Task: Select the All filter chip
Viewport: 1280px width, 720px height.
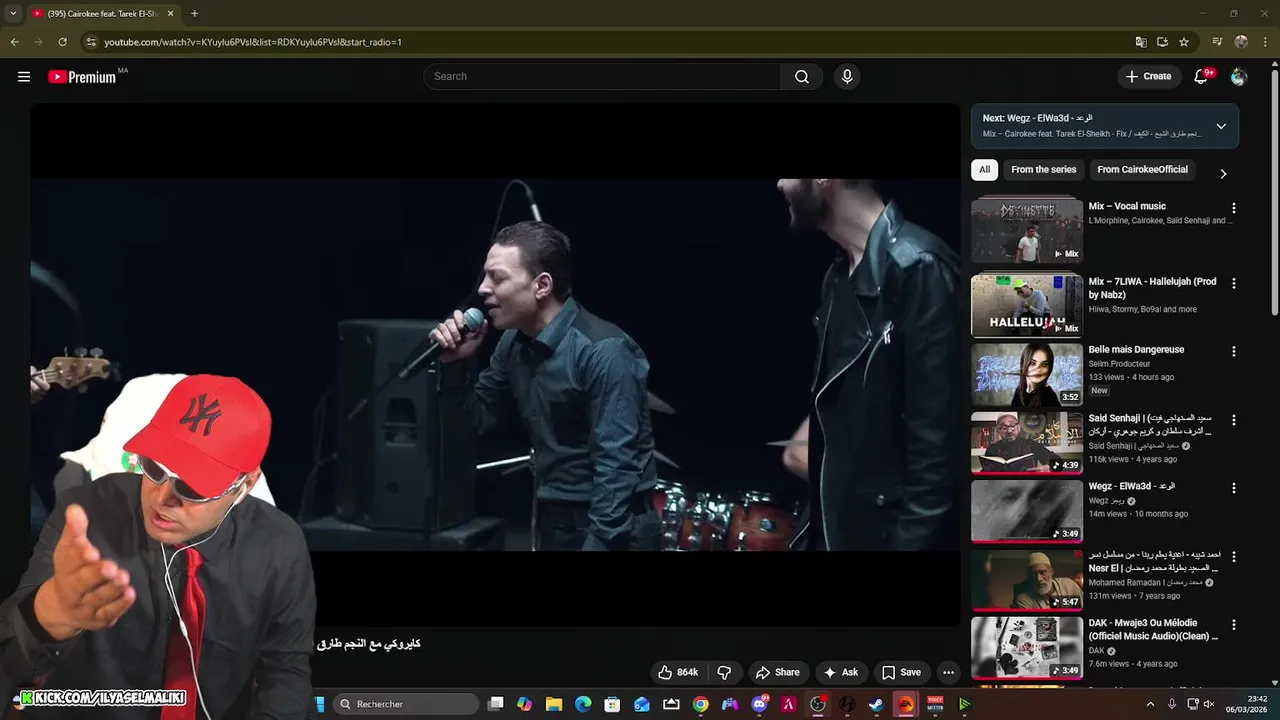Action: (984, 170)
